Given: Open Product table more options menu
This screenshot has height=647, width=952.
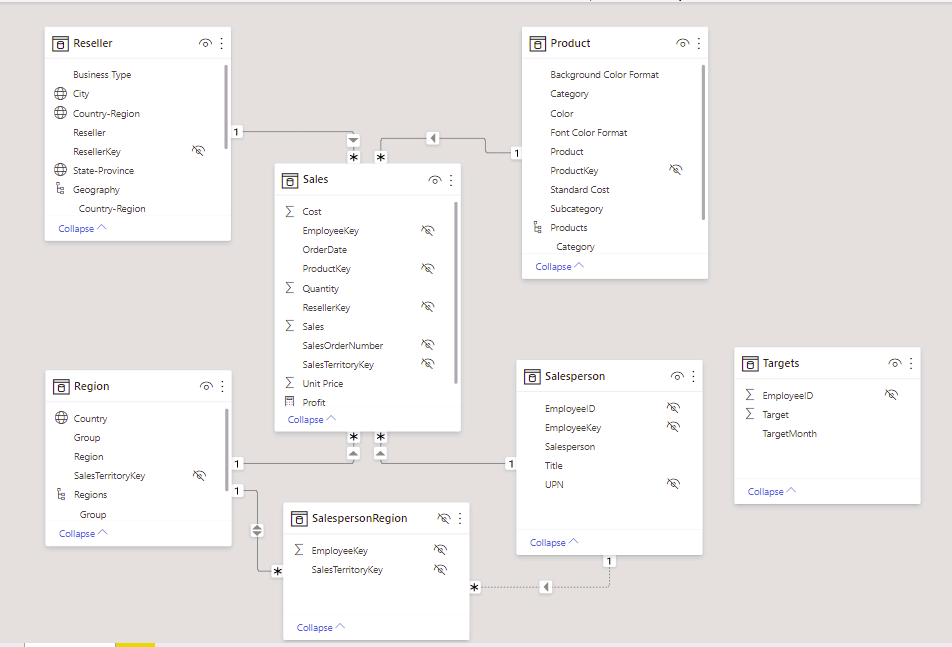Looking at the screenshot, I should pos(699,43).
